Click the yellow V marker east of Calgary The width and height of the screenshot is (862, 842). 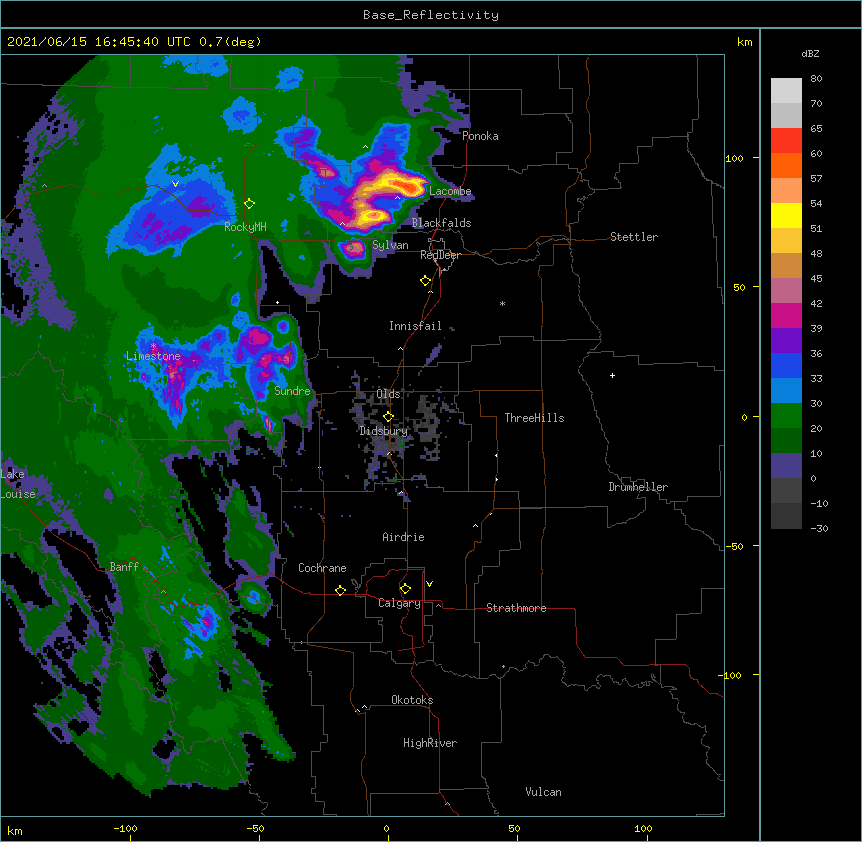(429, 584)
